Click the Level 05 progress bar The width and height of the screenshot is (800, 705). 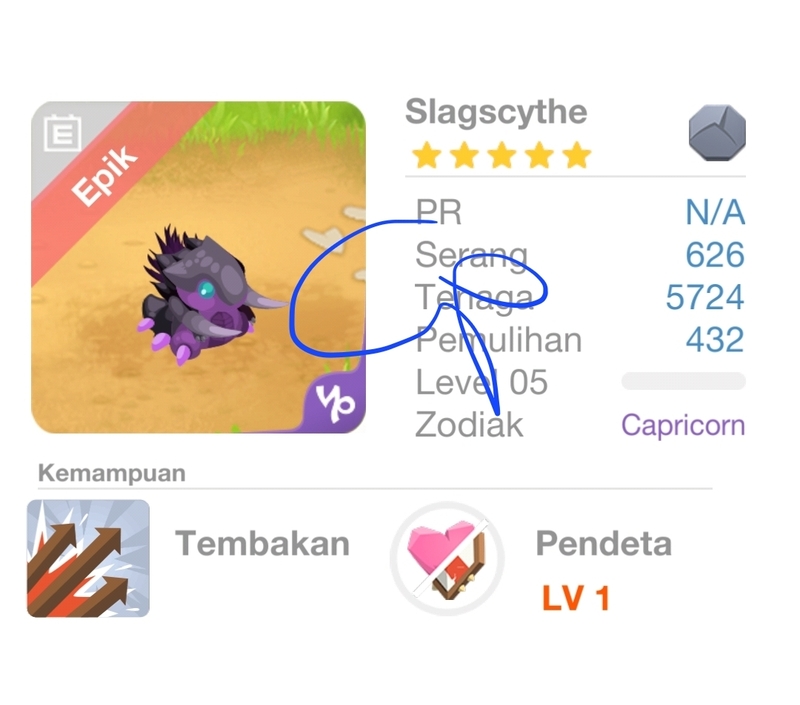(684, 381)
